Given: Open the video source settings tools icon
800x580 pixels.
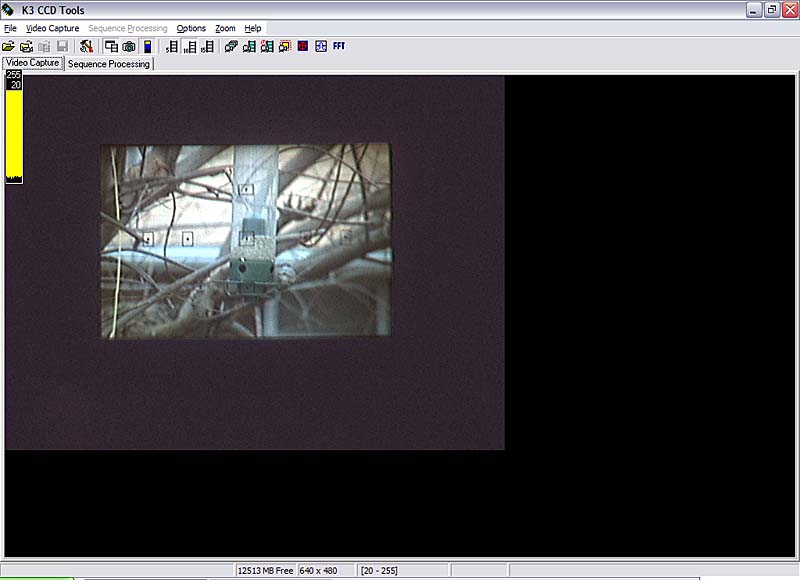Looking at the screenshot, I should pos(86,47).
